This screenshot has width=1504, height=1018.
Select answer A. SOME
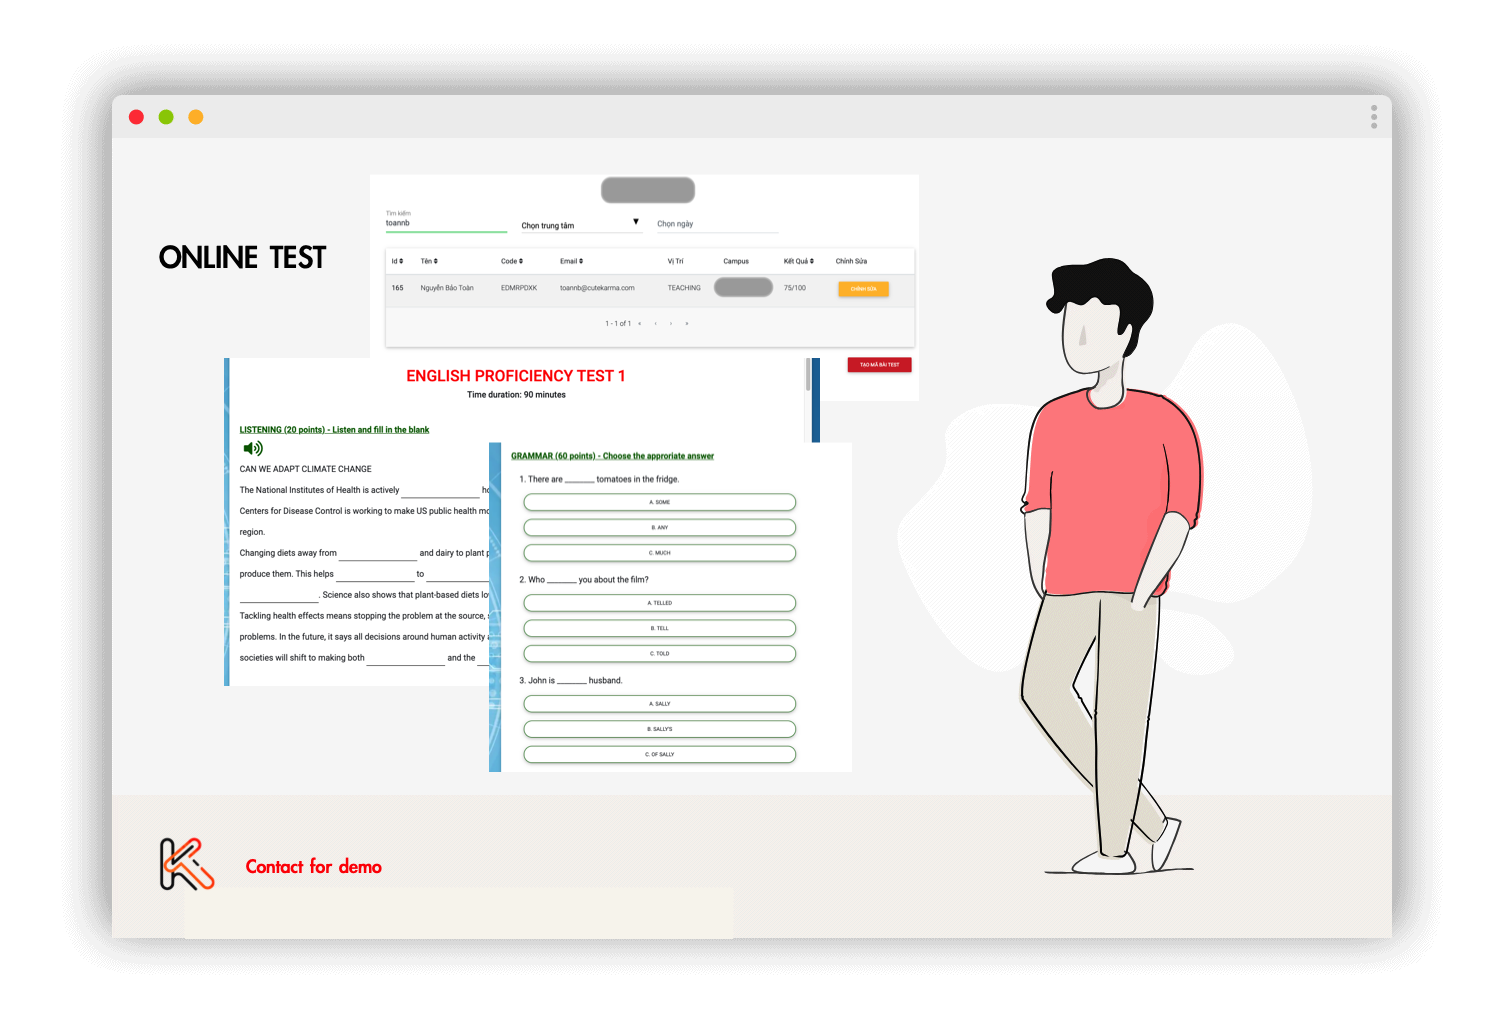(x=659, y=502)
